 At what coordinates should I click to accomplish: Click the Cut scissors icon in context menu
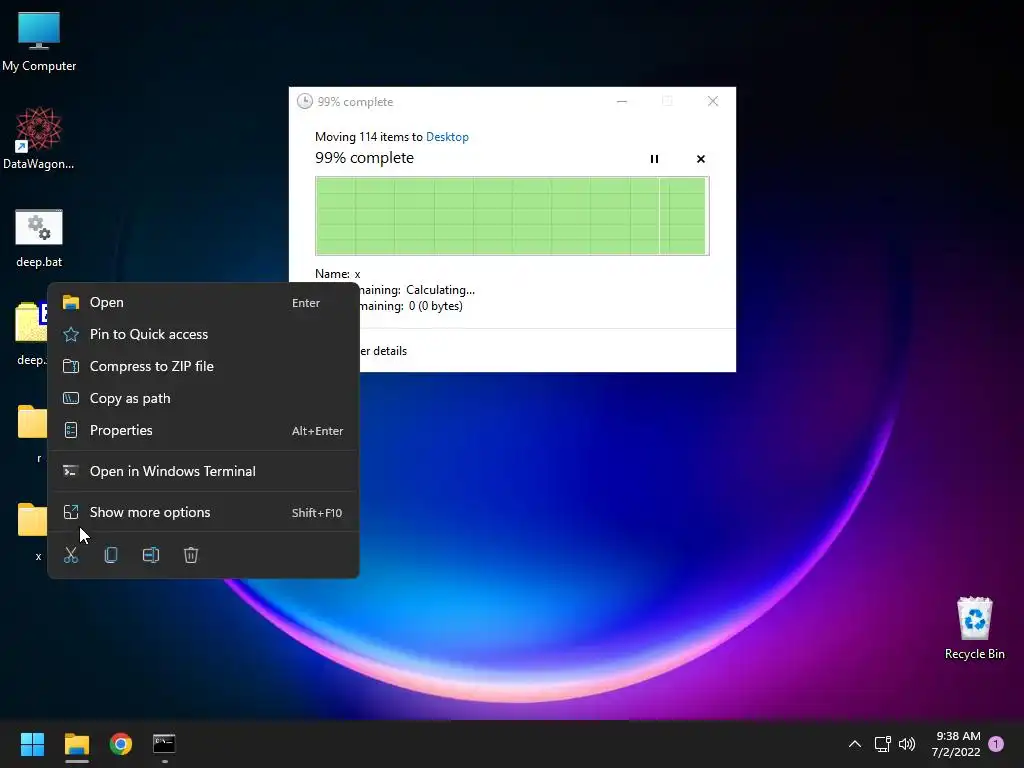coord(71,555)
